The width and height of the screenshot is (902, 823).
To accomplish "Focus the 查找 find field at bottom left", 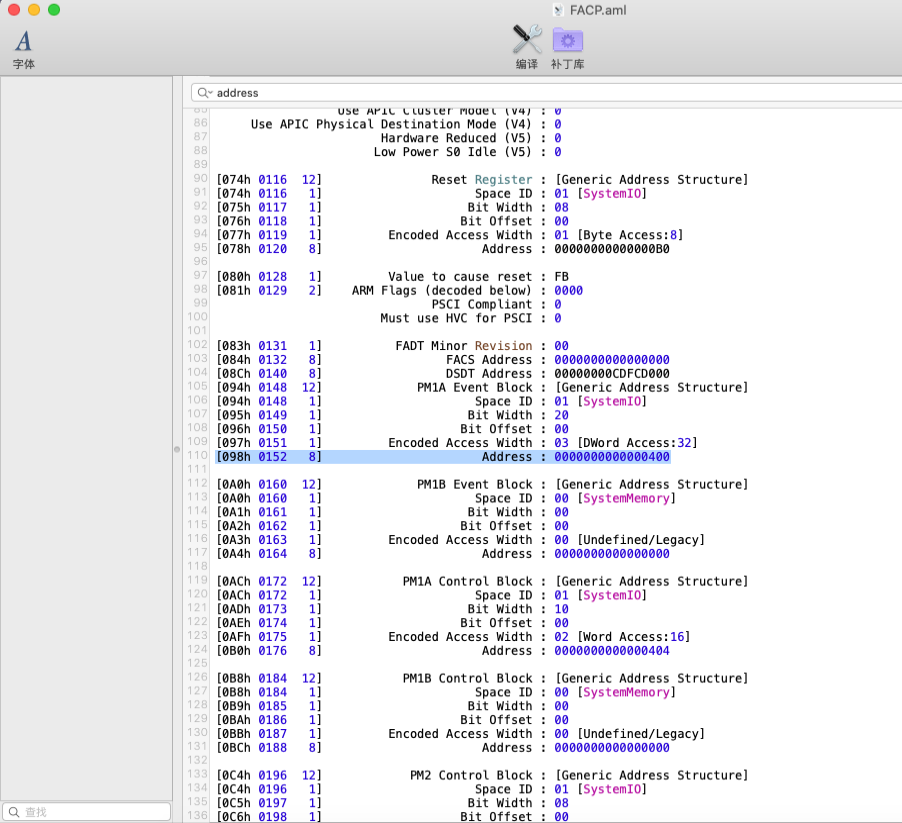I will click(x=90, y=812).
